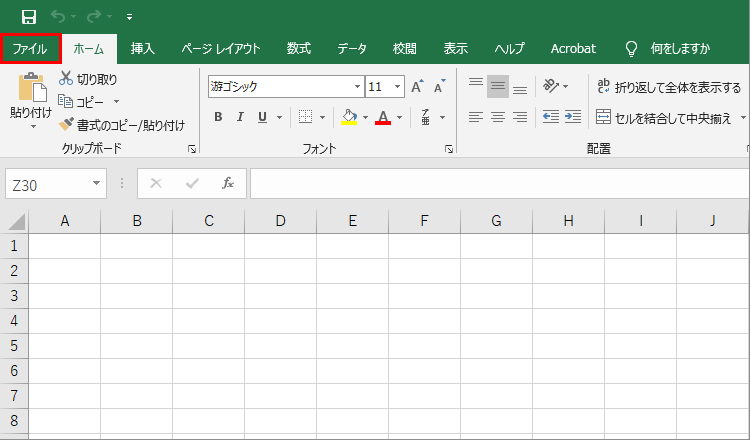This screenshot has width=750, height=440.
Task: Expand the font name dropdown arrow
Action: coord(357,87)
